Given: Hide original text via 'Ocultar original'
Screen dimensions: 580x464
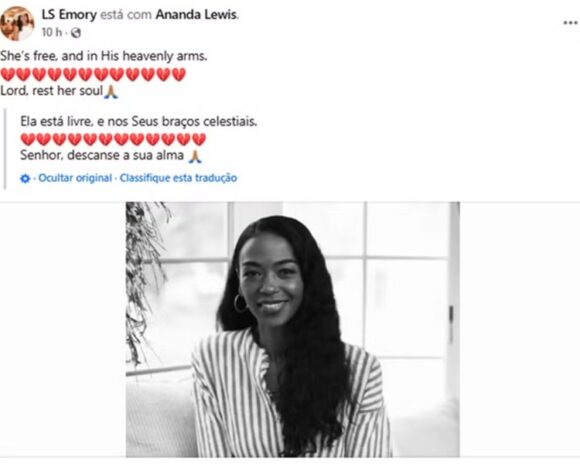Looking at the screenshot, I should coord(75,178).
